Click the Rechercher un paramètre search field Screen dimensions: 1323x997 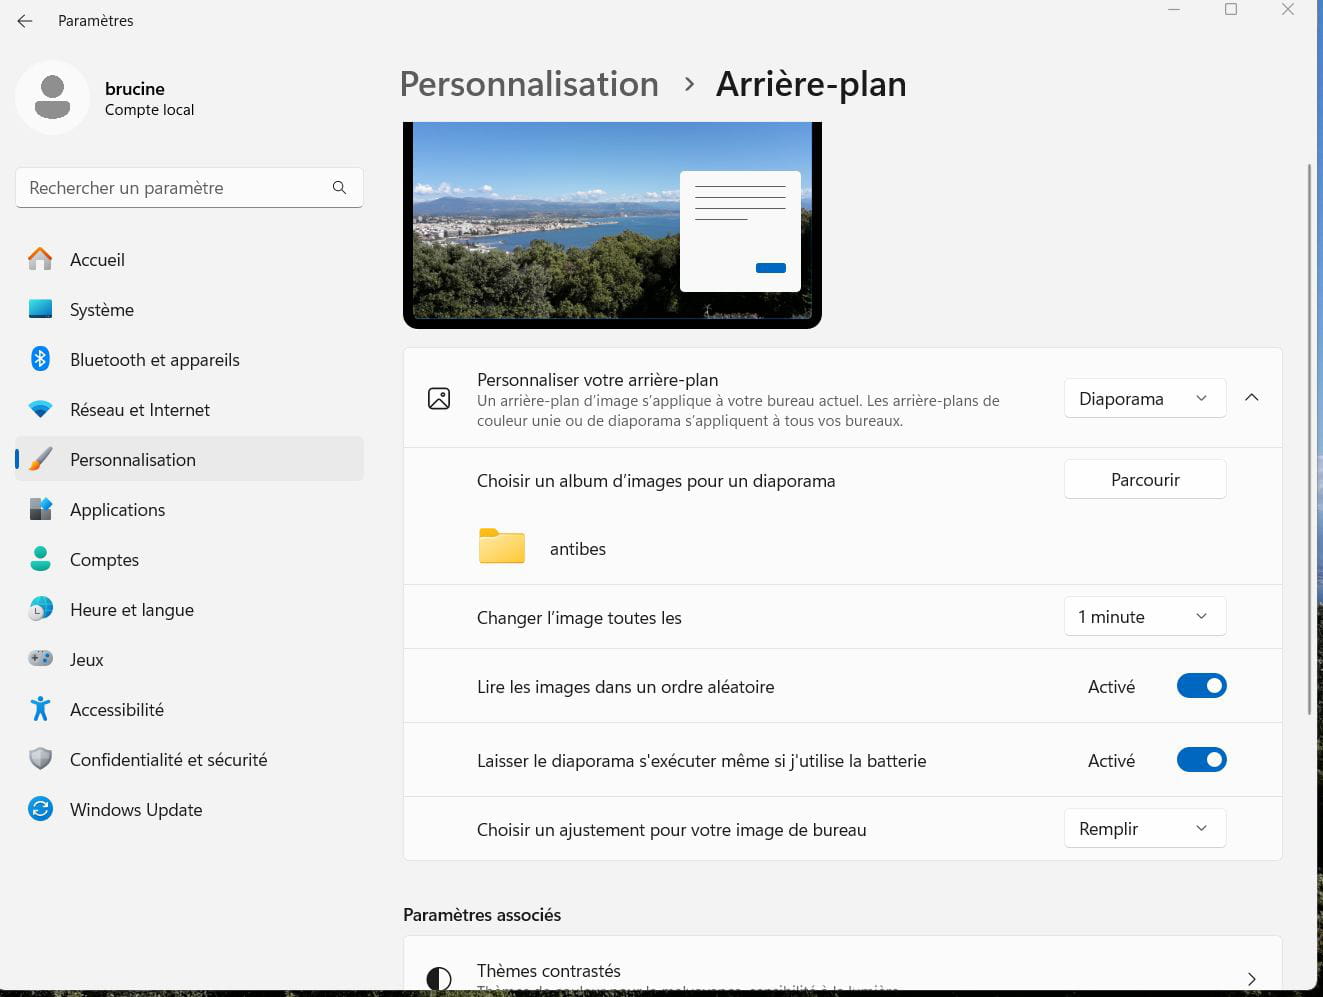[175, 188]
